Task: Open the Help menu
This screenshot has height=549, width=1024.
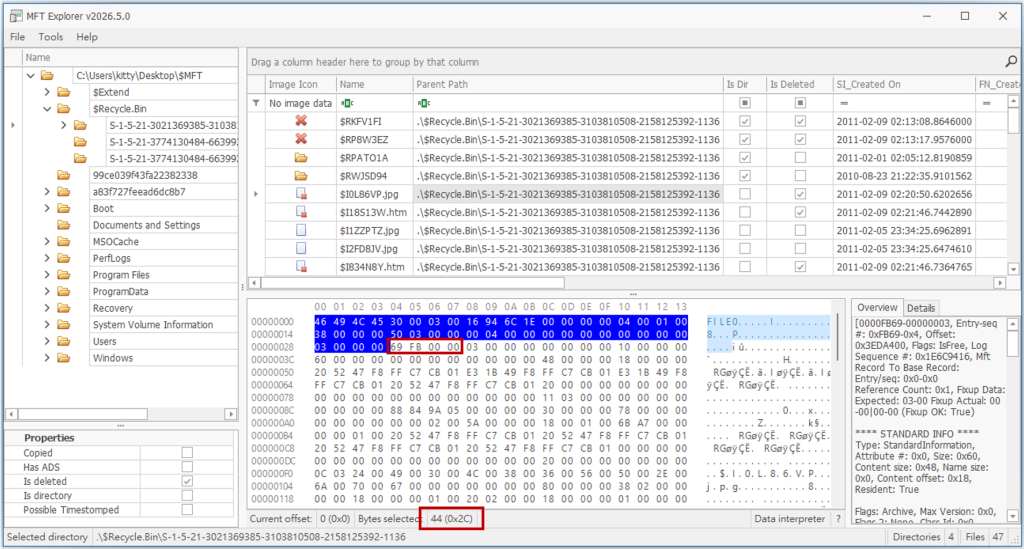Action: coord(87,37)
